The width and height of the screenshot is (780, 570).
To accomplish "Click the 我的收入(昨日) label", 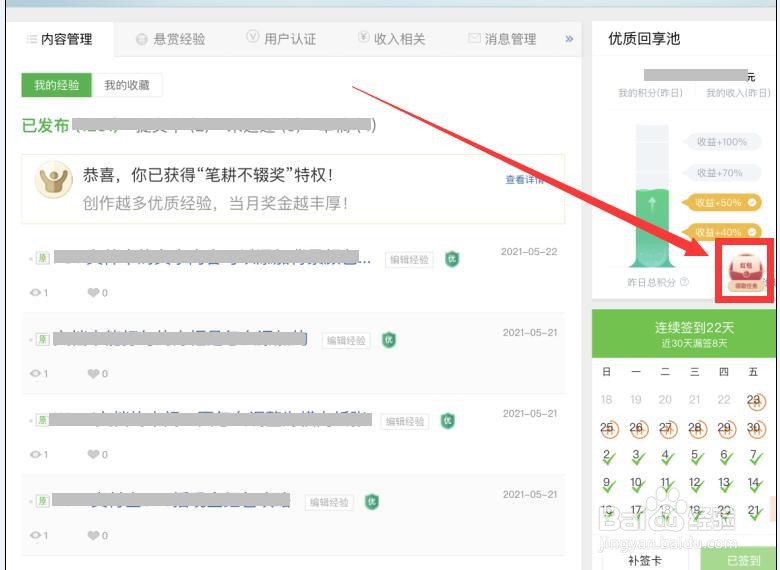I will click(x=739, y=93).
